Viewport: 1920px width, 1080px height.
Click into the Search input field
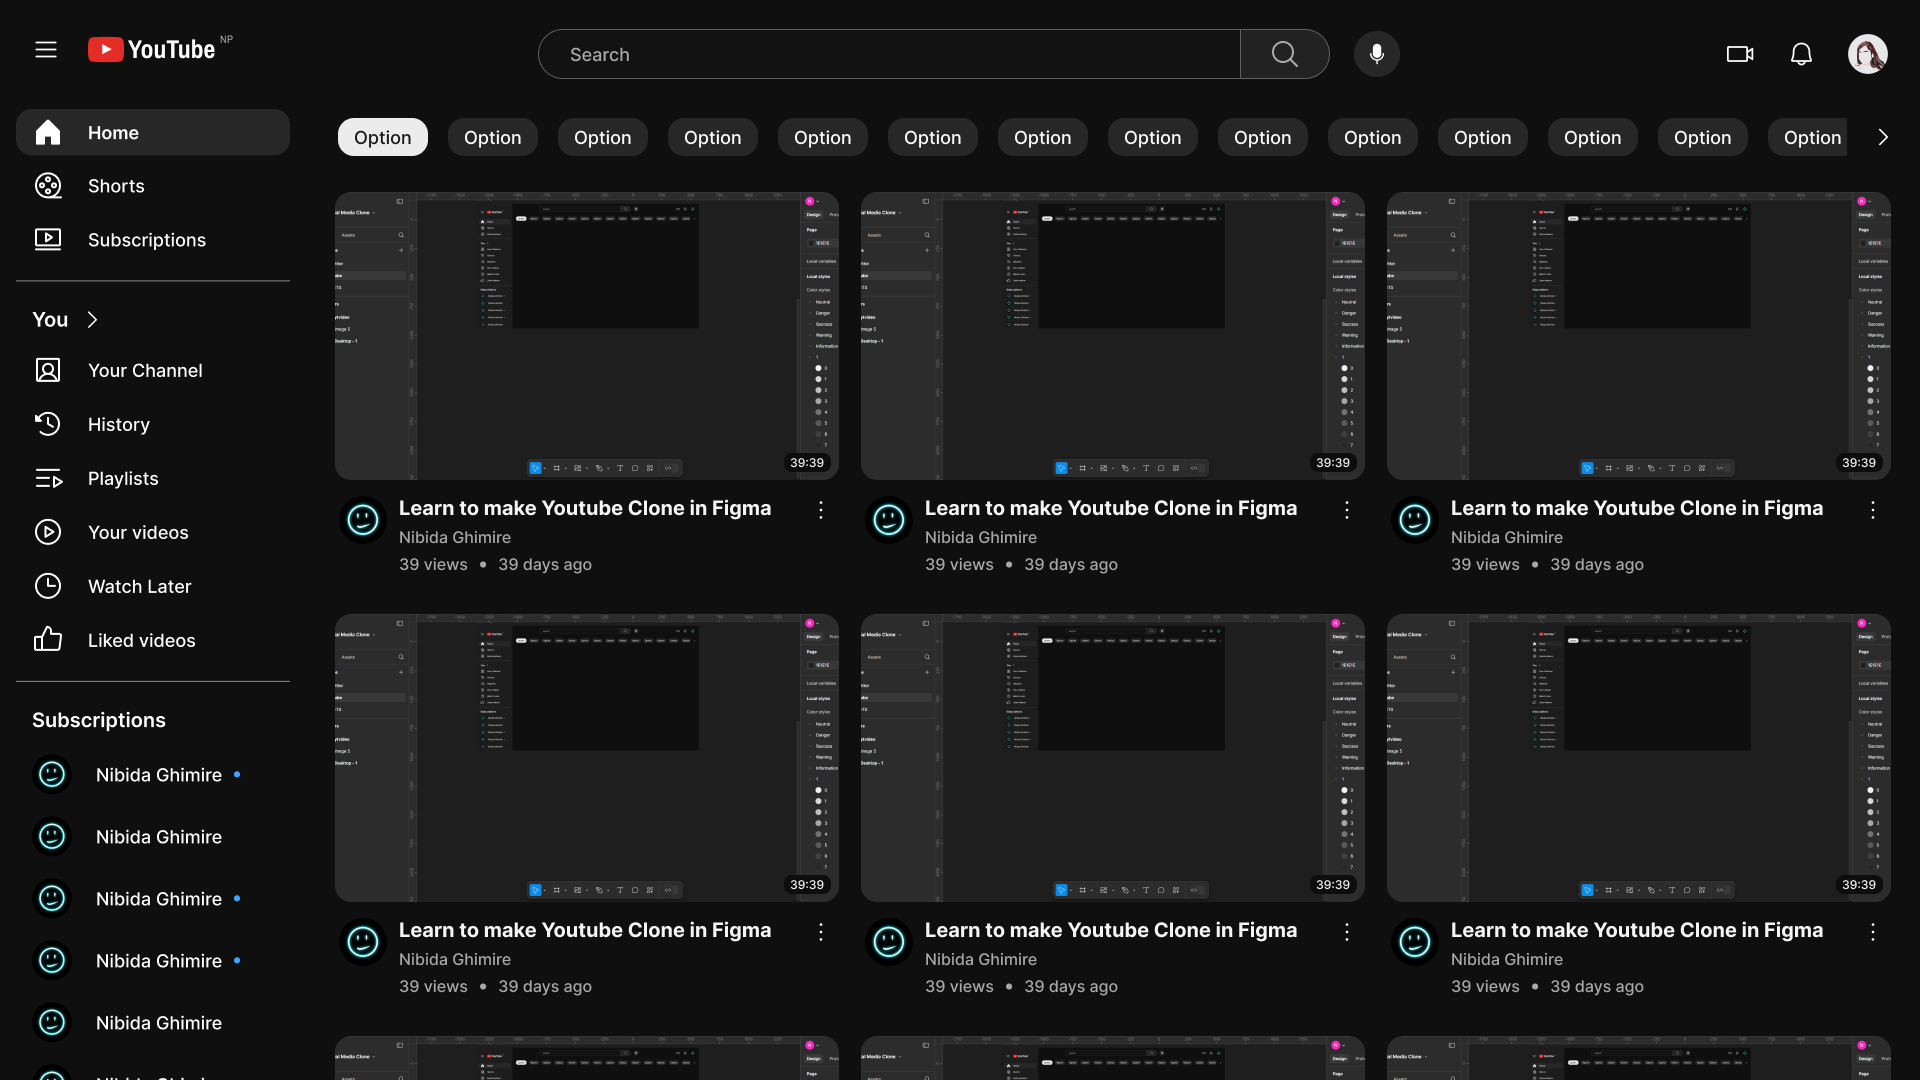tap(890, 54)
